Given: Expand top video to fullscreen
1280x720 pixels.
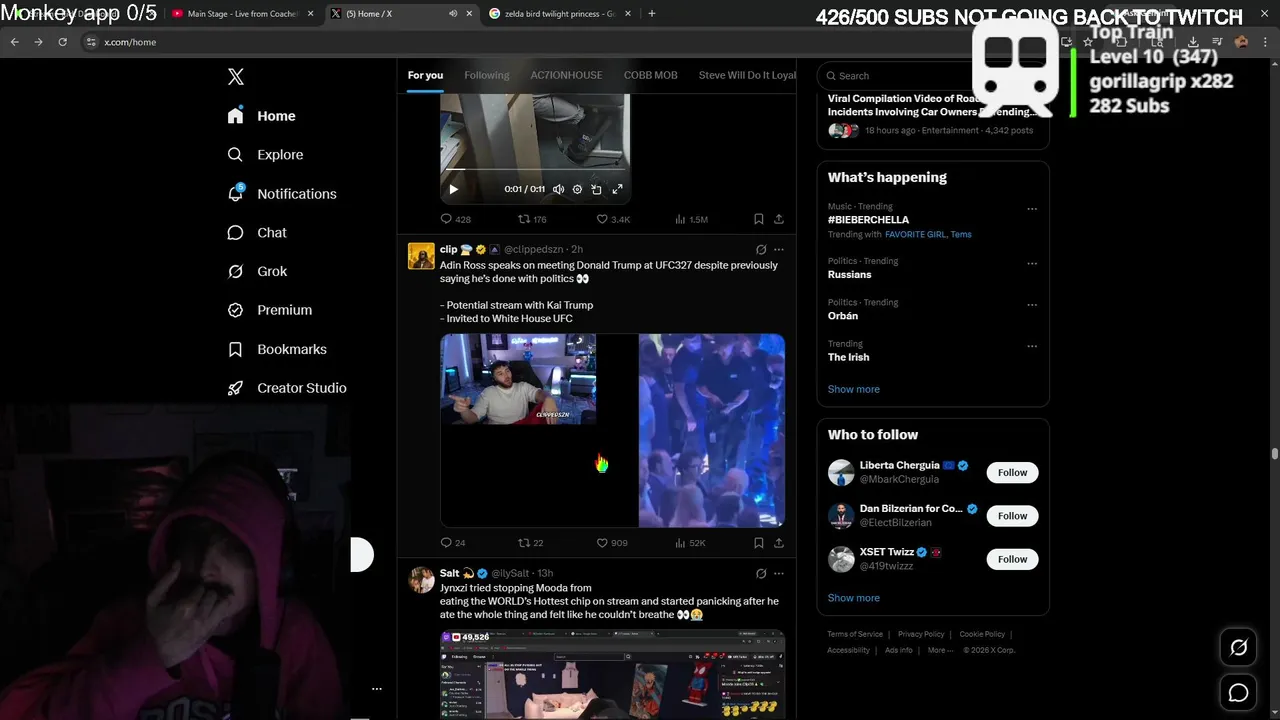Looking at the screenshot, I should click(617, 189).
